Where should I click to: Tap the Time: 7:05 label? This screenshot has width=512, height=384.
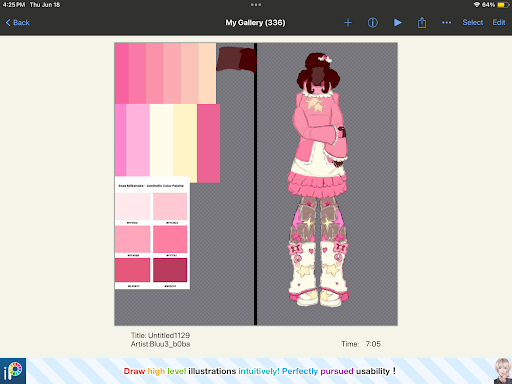pos(361,344)
